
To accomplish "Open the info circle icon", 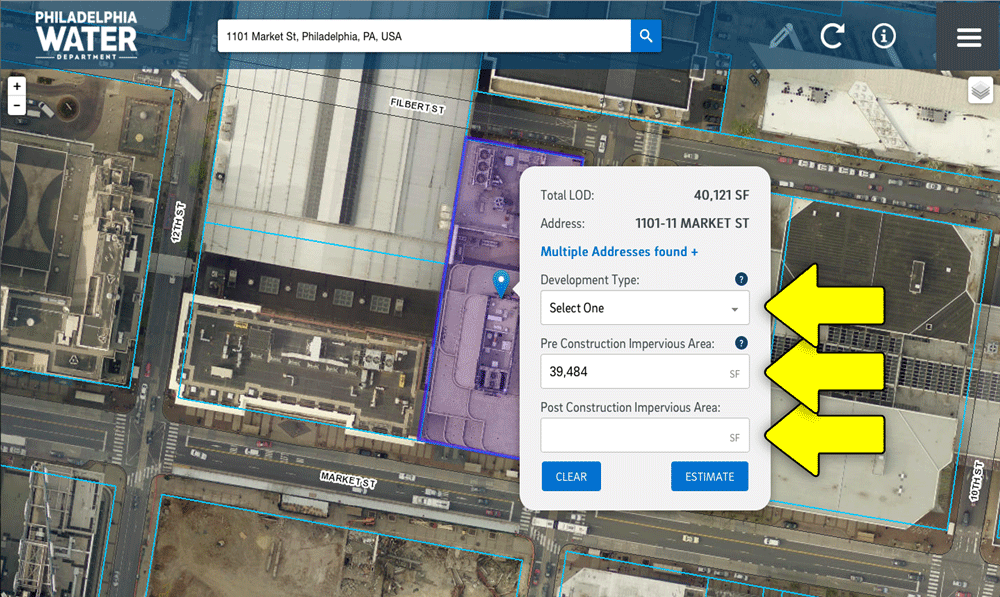I will coord(883,36).
